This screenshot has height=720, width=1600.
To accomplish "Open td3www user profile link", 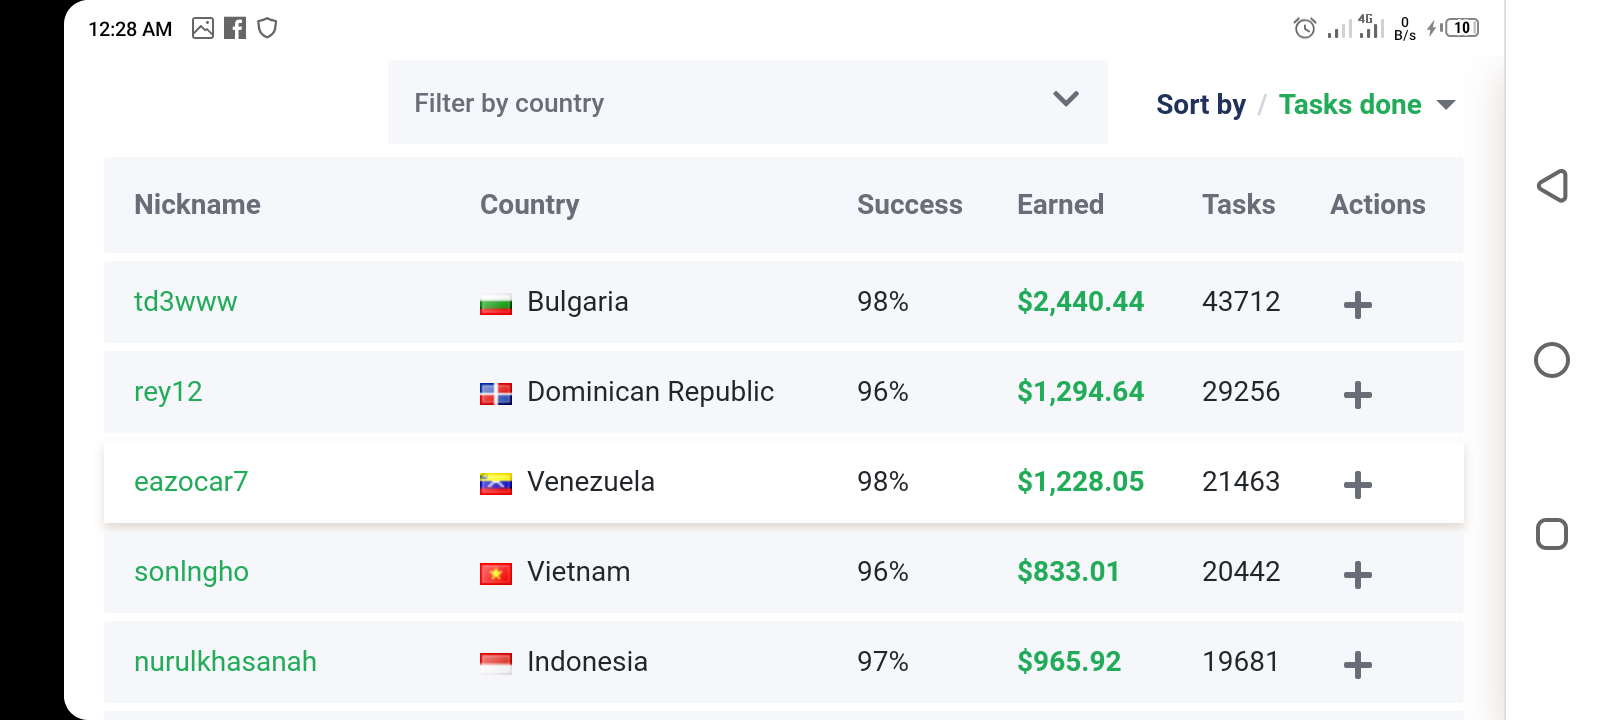I will (186, 302).
